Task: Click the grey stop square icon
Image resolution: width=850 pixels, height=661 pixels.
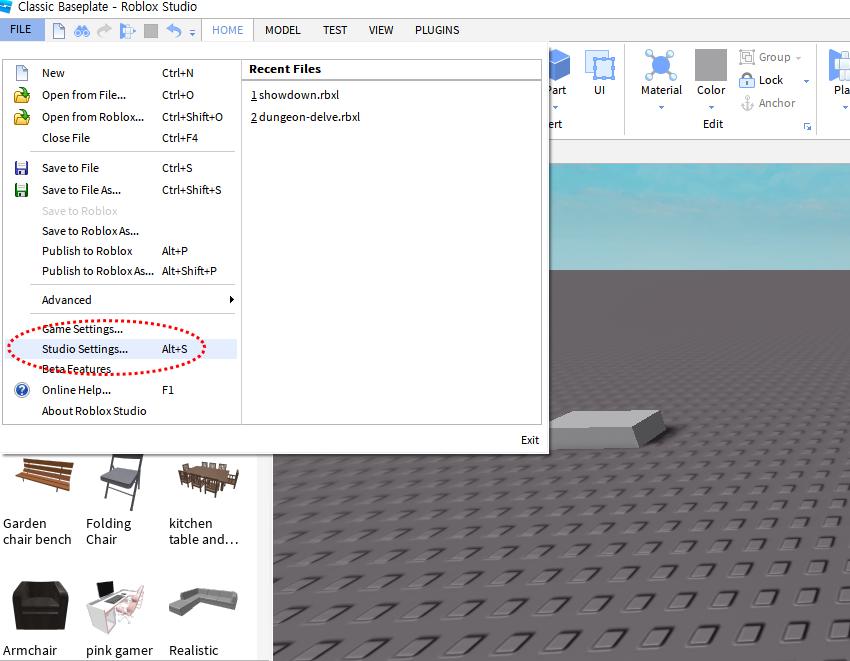Action: 151,31
